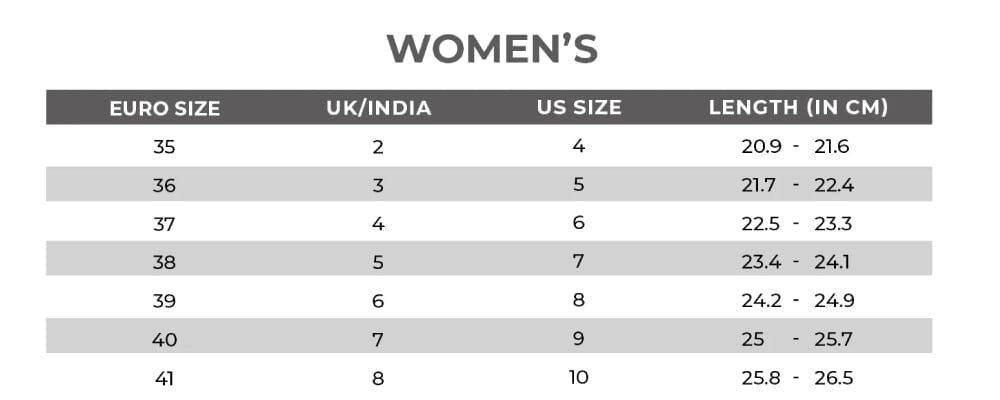Select Euro size 35 cell

point(165,147)
